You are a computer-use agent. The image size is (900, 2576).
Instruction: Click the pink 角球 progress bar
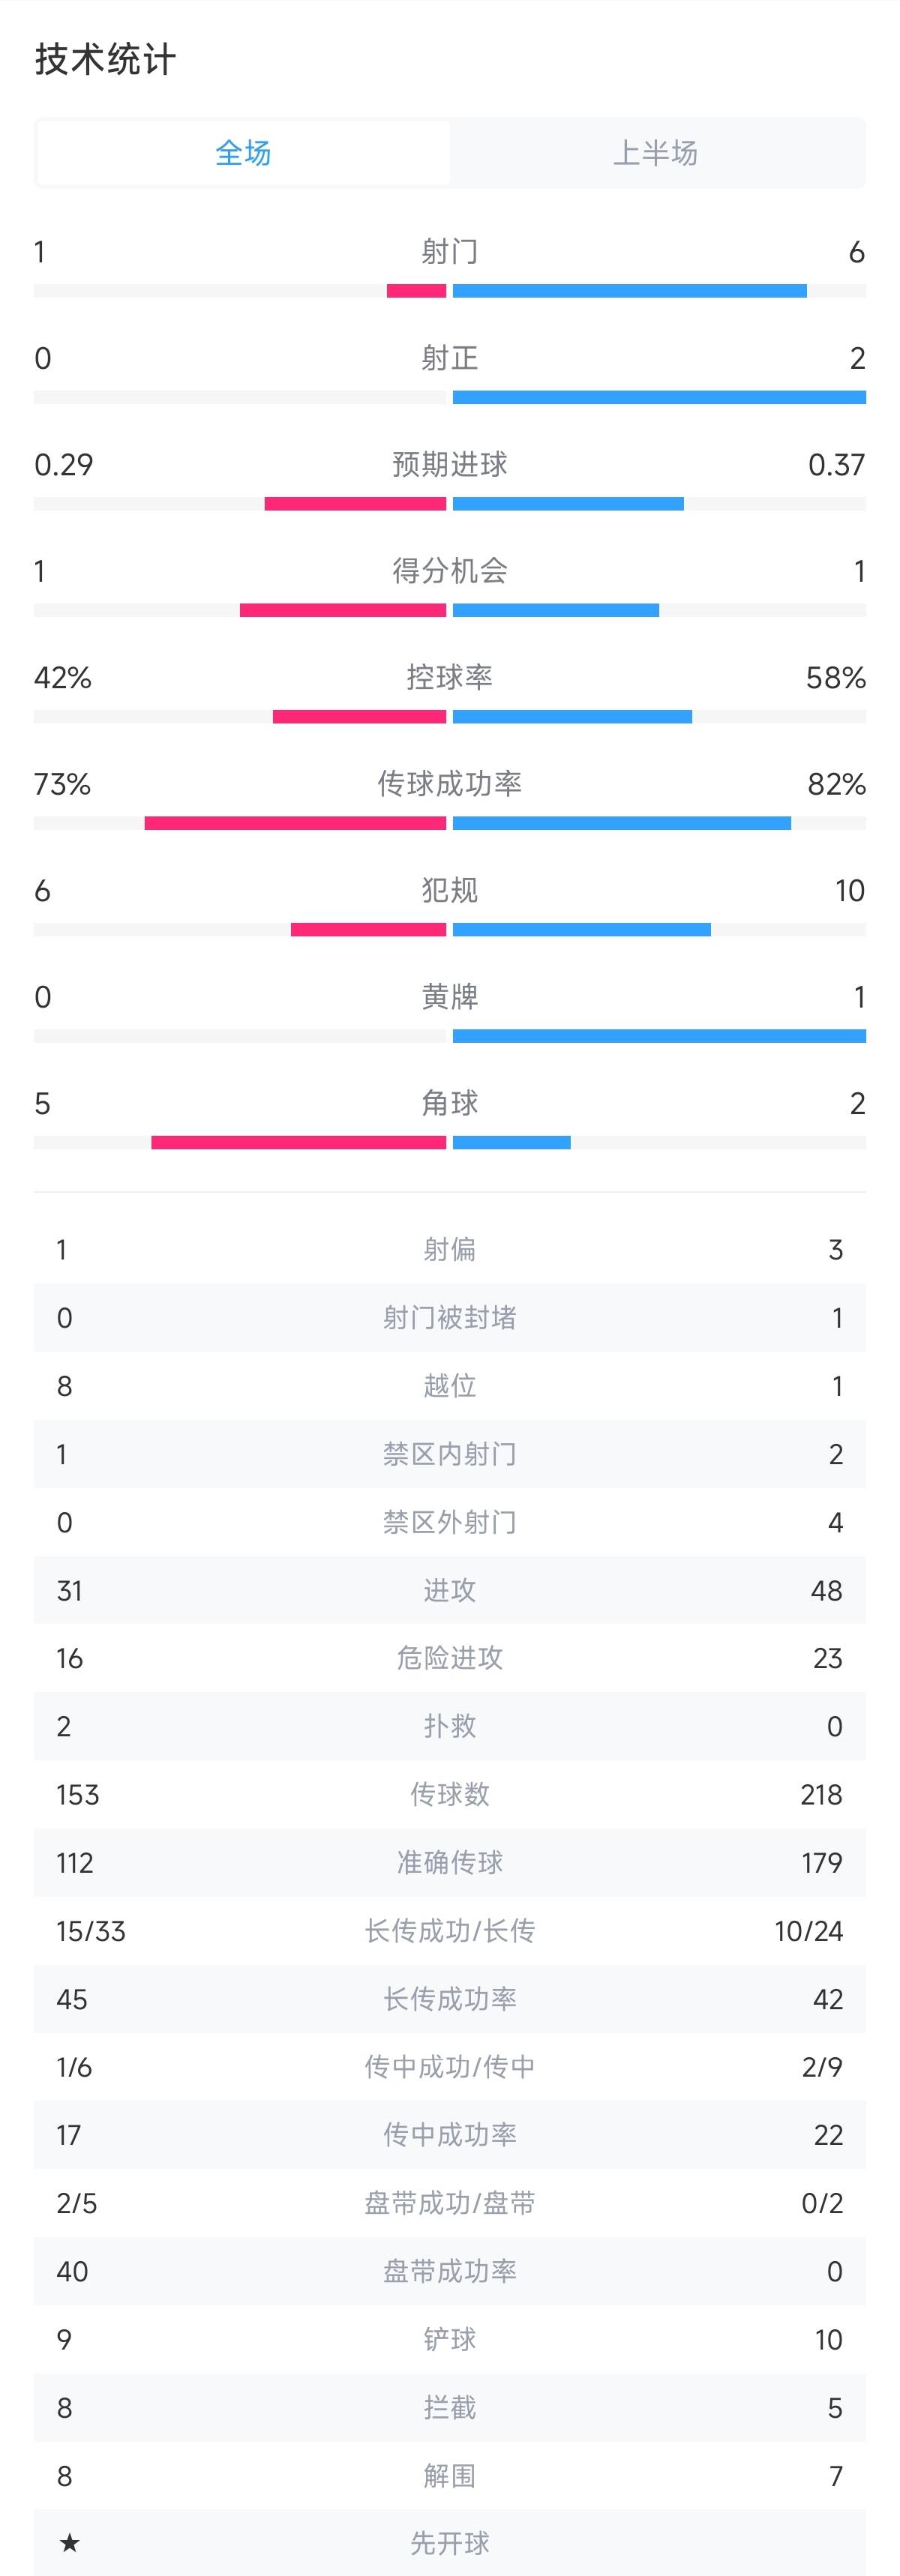coord(298,1143)
